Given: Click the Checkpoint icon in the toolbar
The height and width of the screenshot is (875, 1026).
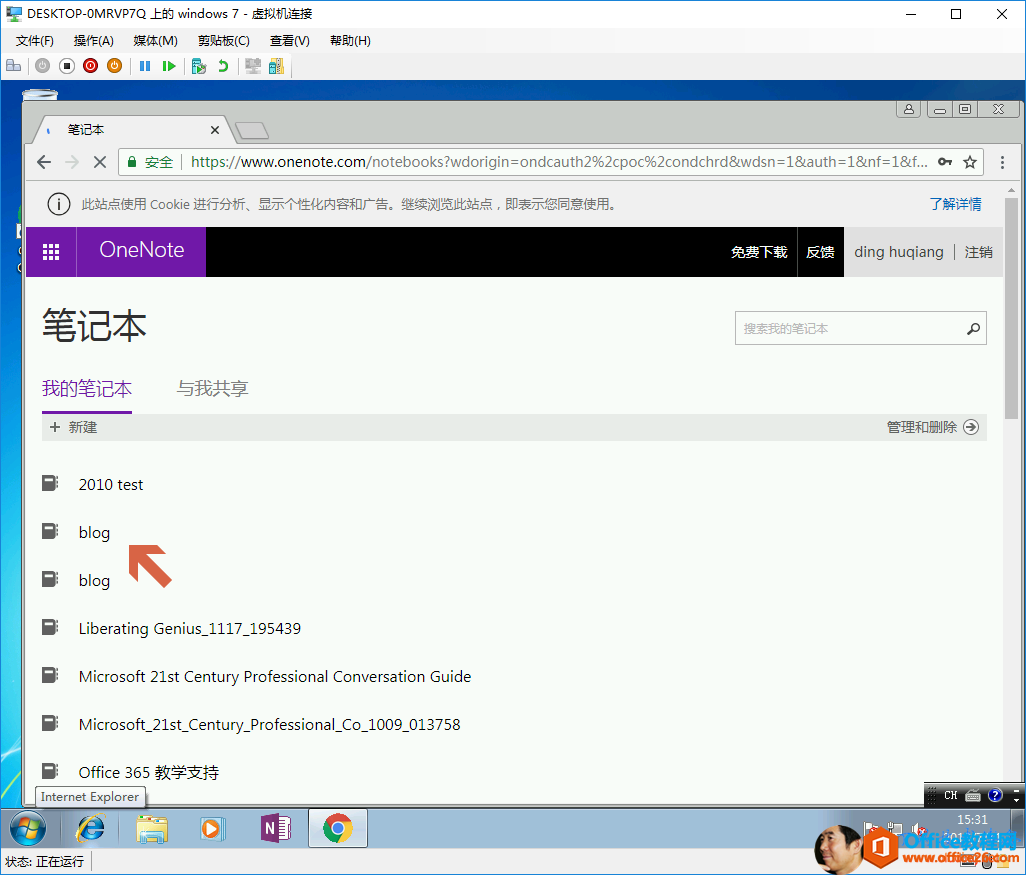Looking at the screenshot, I should tap(199, 66).
